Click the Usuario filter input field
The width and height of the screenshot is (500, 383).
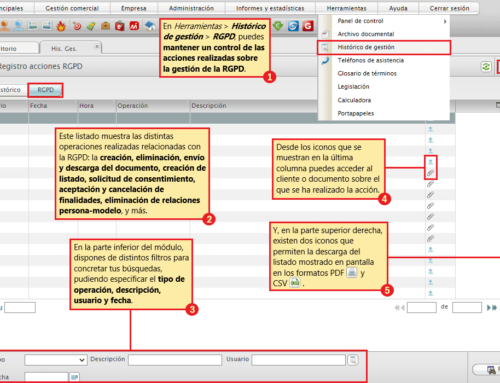click(x=299, y=360)
